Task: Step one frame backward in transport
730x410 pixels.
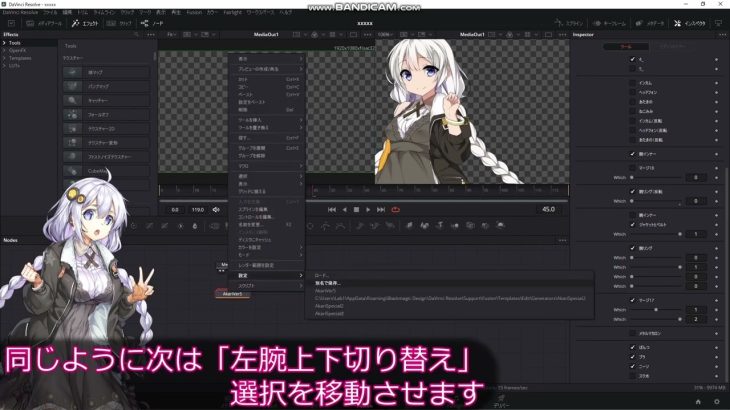Action: 345,210
